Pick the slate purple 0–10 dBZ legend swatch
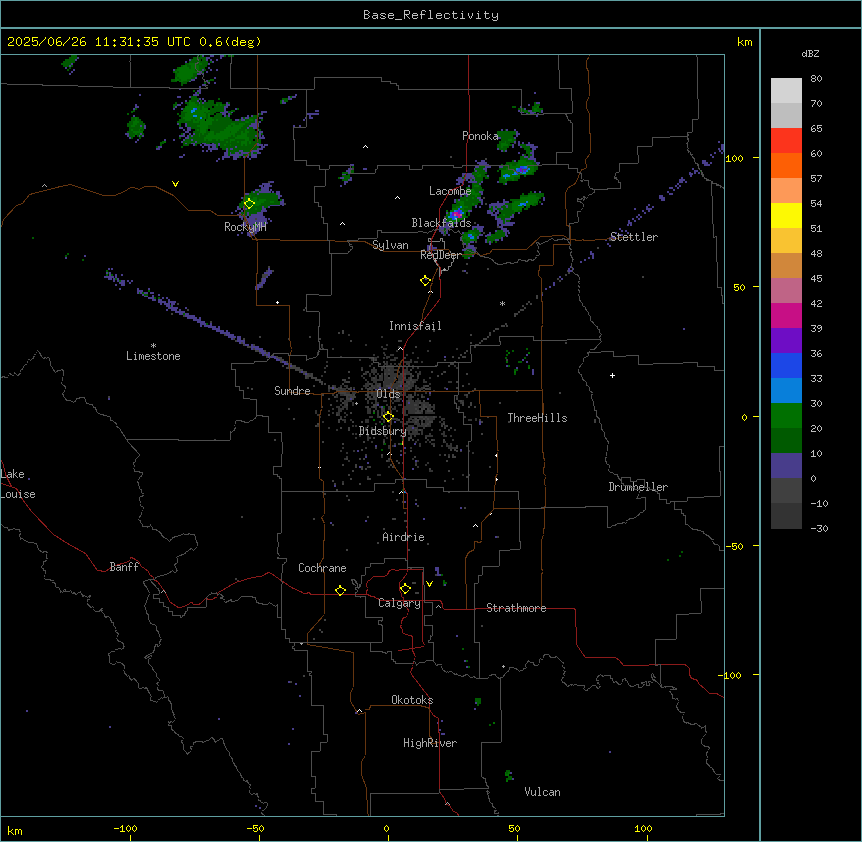Viewport: 862px width, 842px height. tap(786, 466)
